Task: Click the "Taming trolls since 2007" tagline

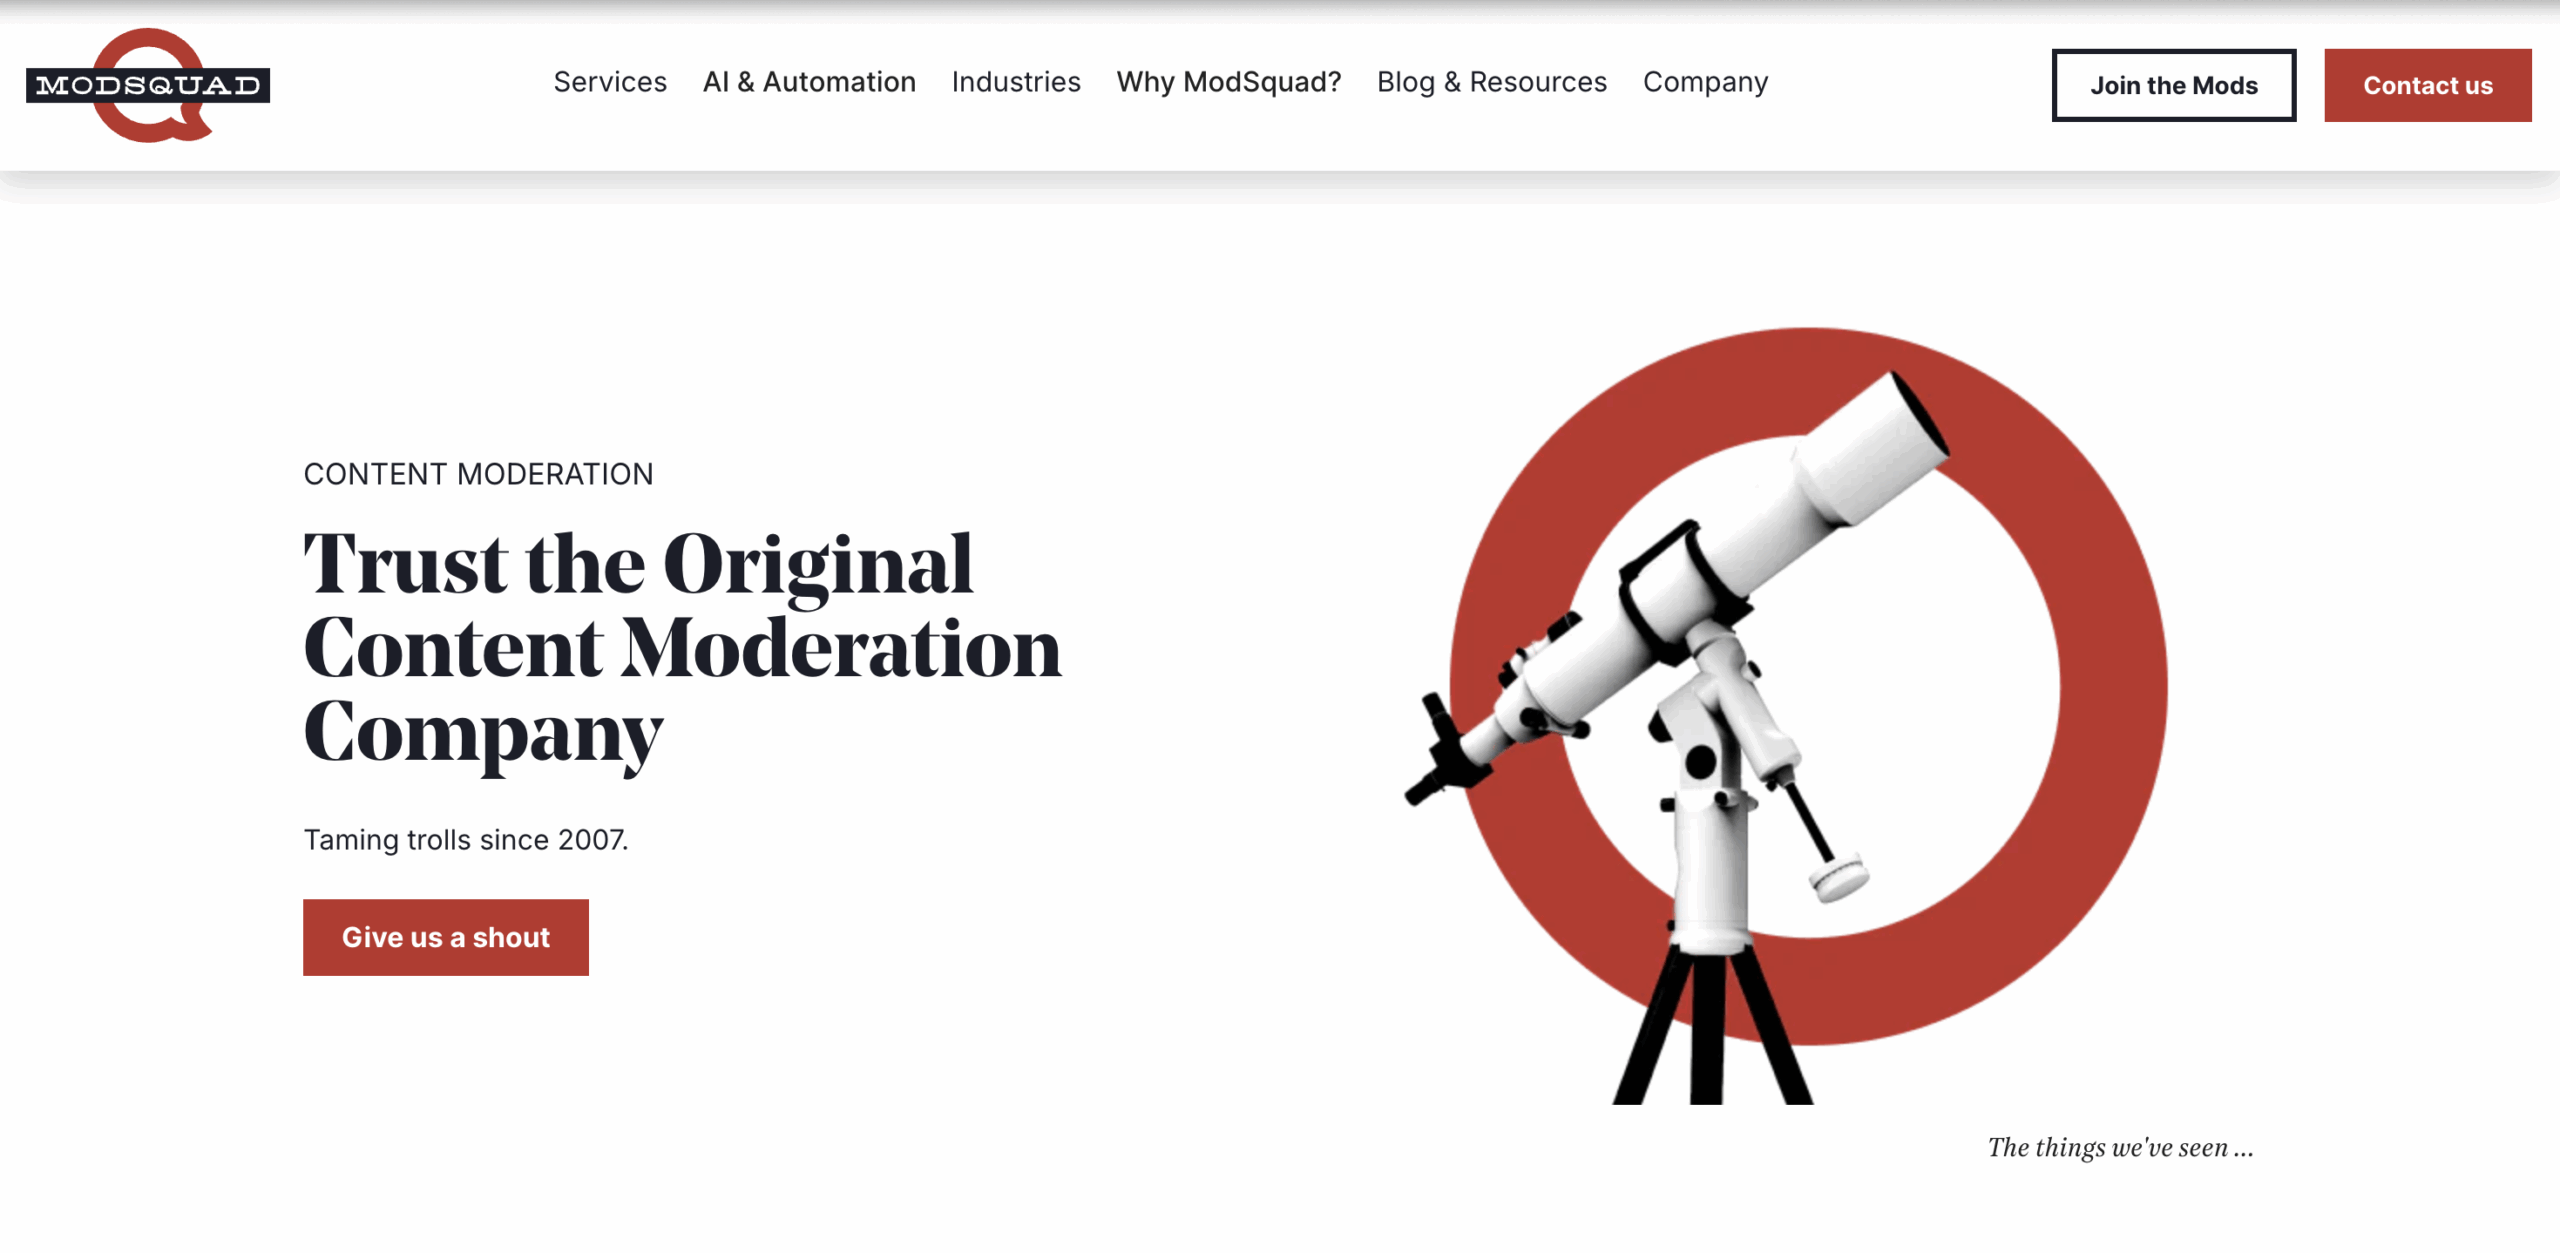Action: (x=466, y=840)
